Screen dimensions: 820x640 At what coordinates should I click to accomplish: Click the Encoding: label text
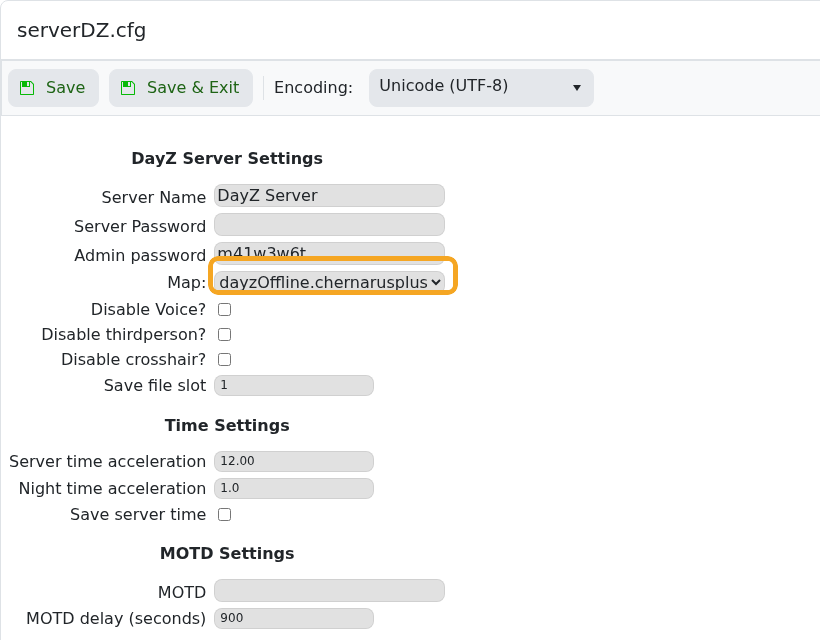[313, 87]
